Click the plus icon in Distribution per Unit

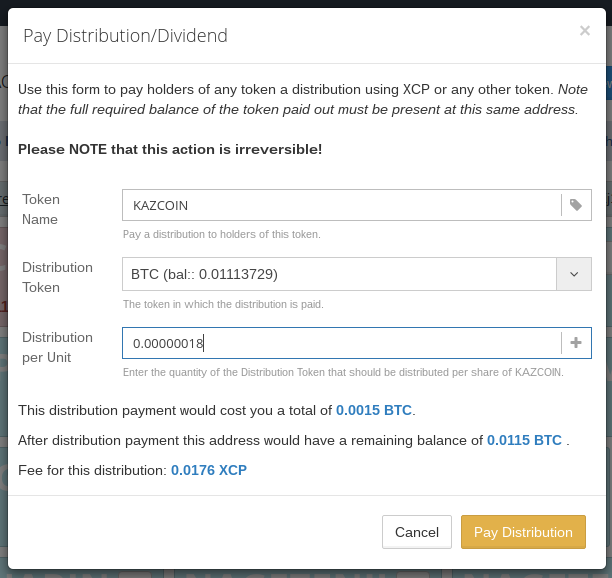(576, 343)
